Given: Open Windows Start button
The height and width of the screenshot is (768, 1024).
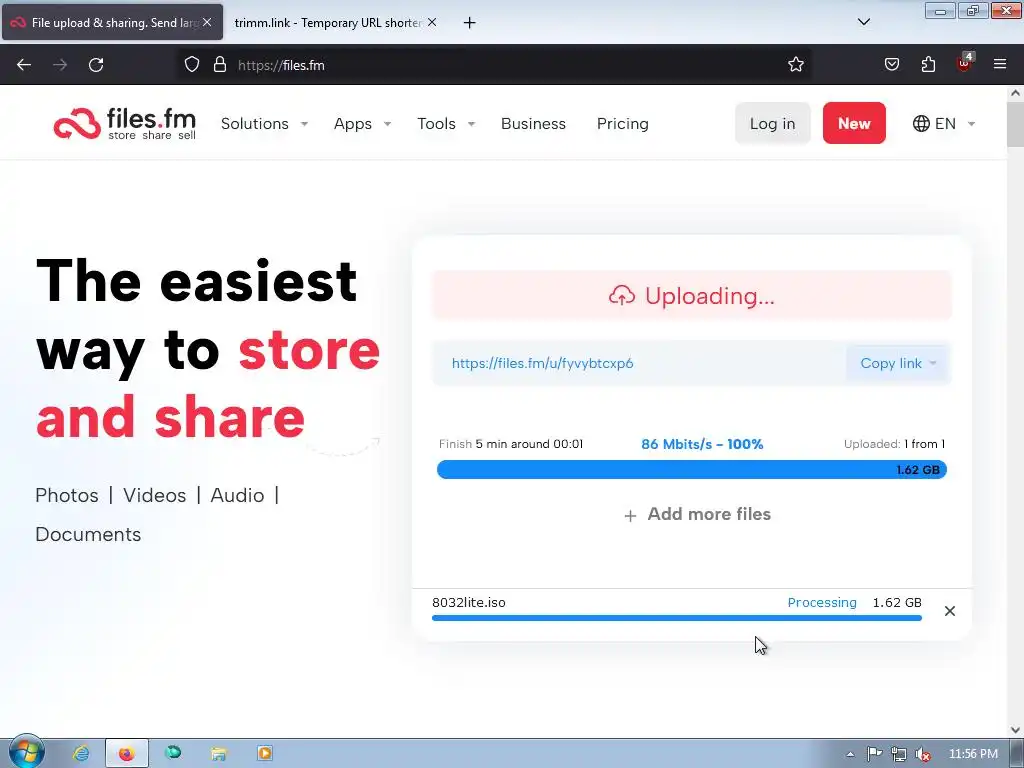Looking at the screenshot, I should tap(25, 752).
